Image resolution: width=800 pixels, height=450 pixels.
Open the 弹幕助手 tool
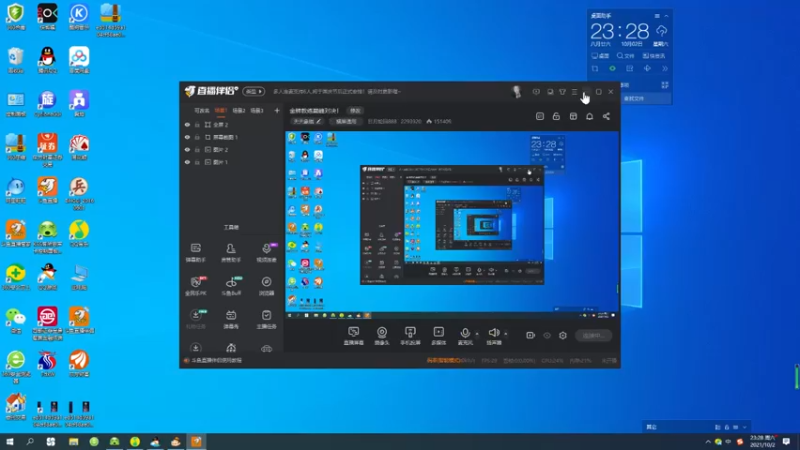195,253
